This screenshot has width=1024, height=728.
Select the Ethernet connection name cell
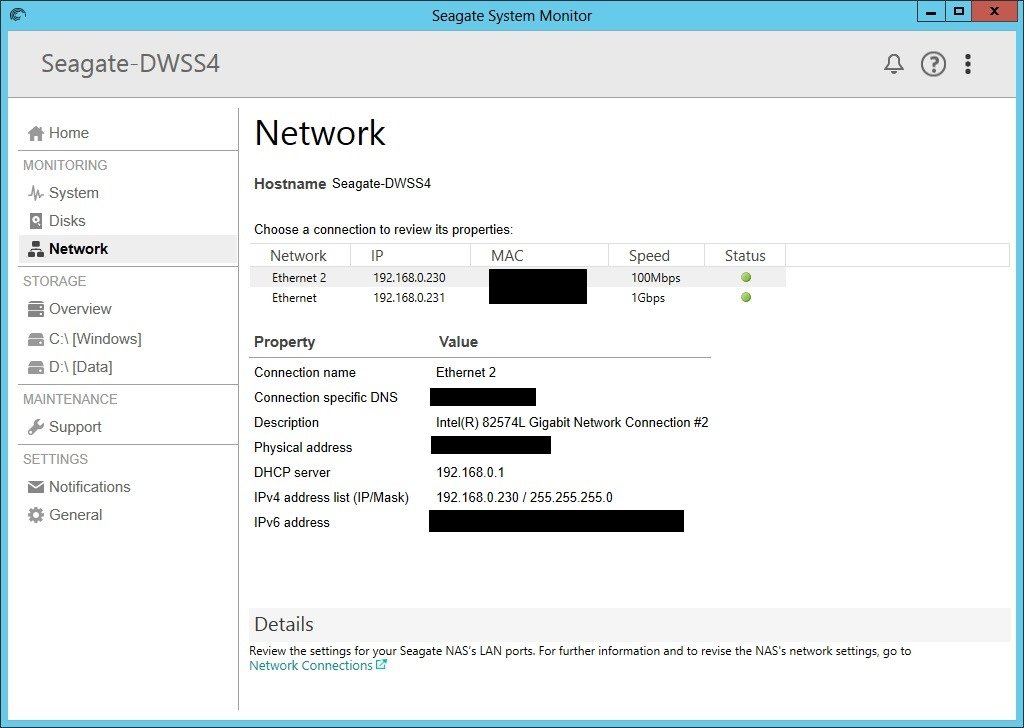295,298
